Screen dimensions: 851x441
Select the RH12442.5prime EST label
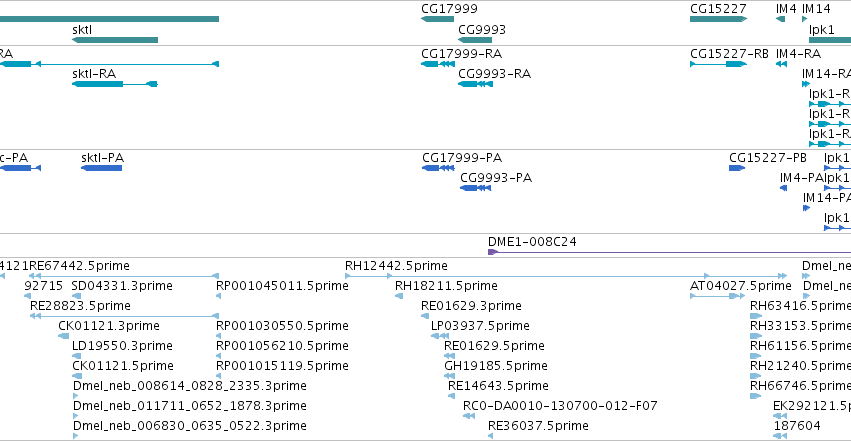tap(396, 266)
